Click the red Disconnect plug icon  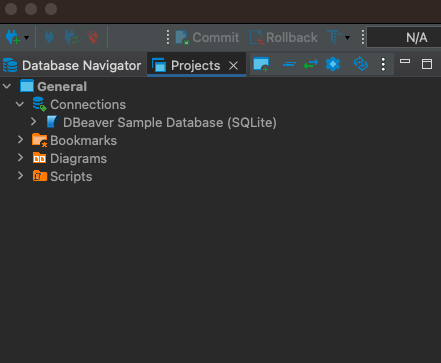[x=93, y=37]
